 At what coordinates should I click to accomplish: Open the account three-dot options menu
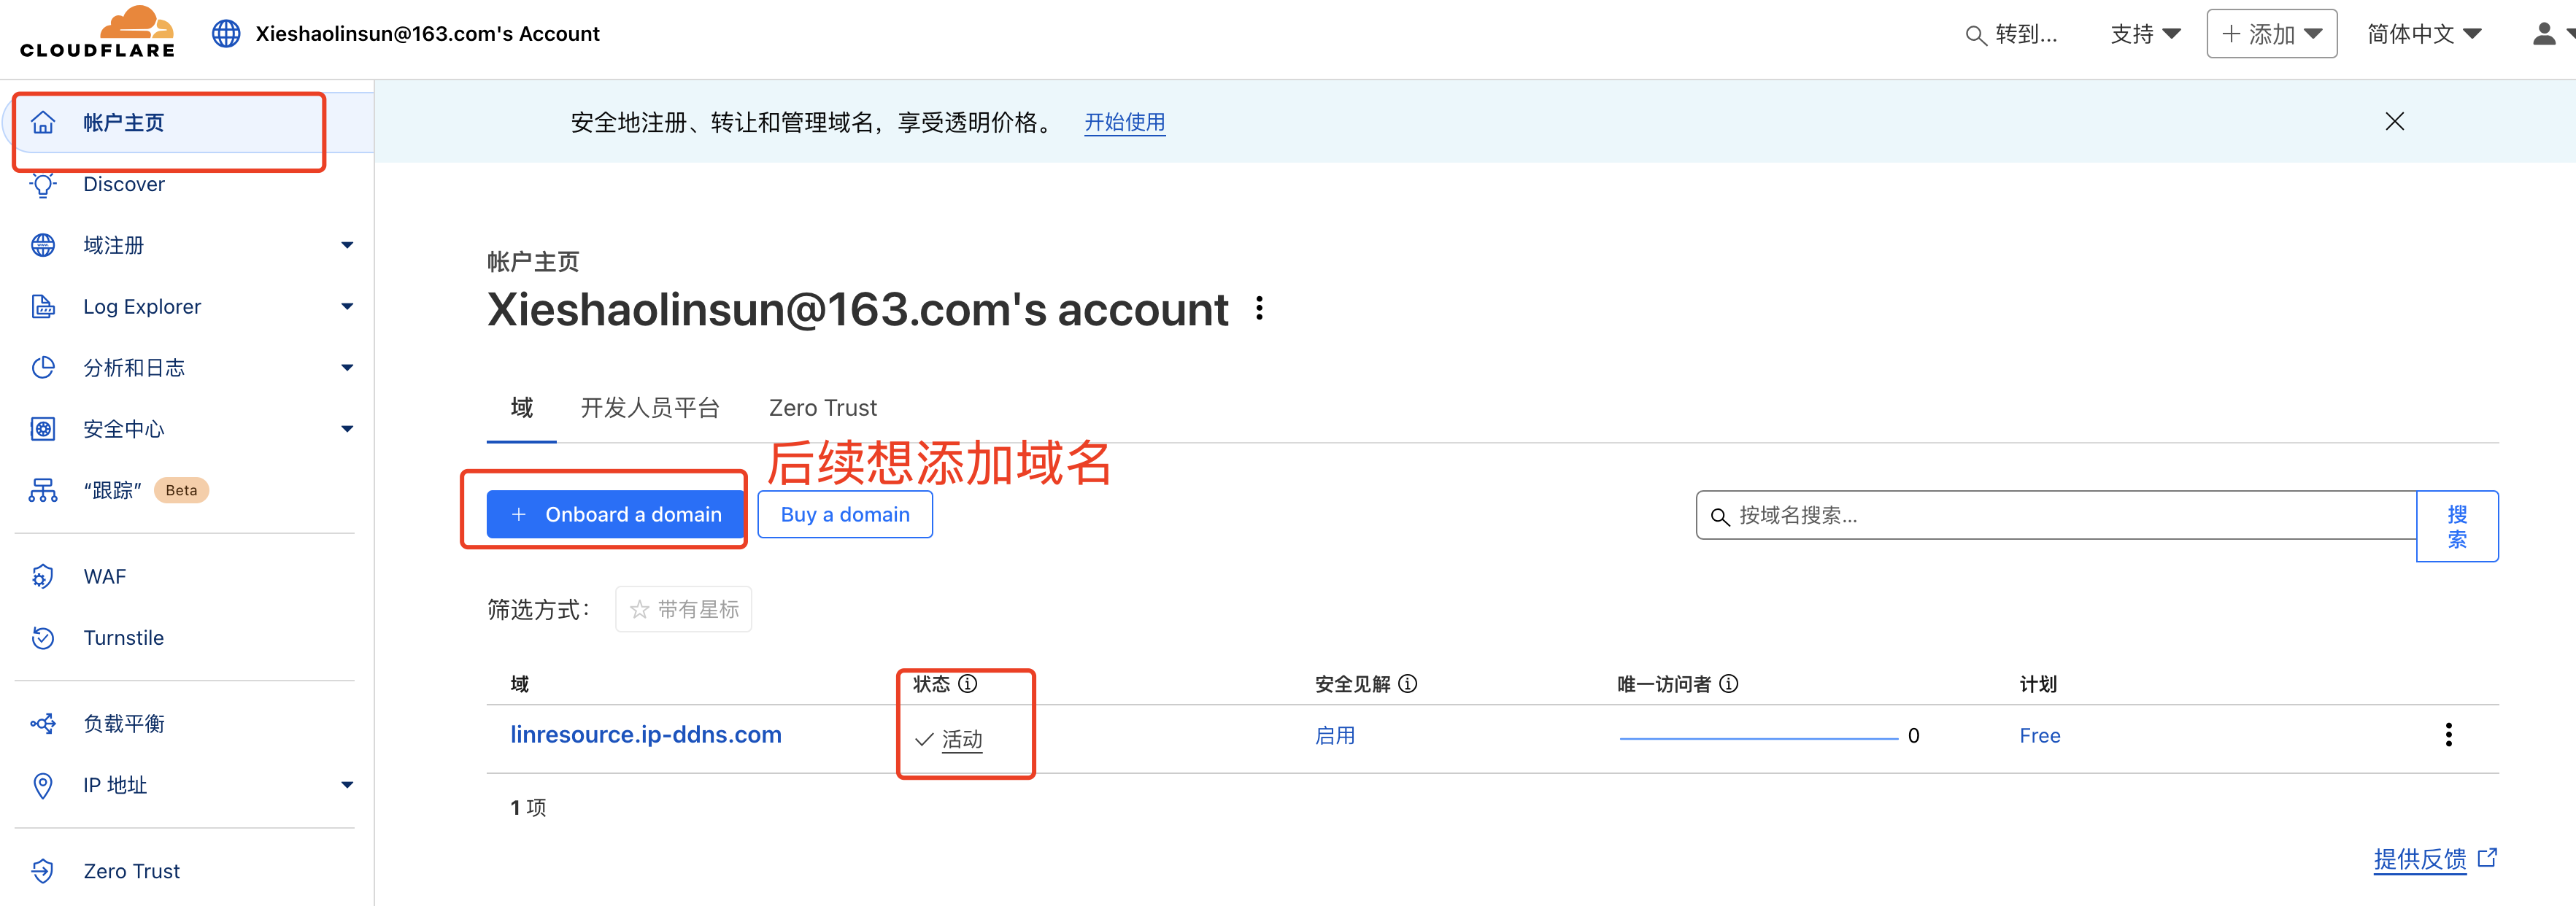(1260, 308)
